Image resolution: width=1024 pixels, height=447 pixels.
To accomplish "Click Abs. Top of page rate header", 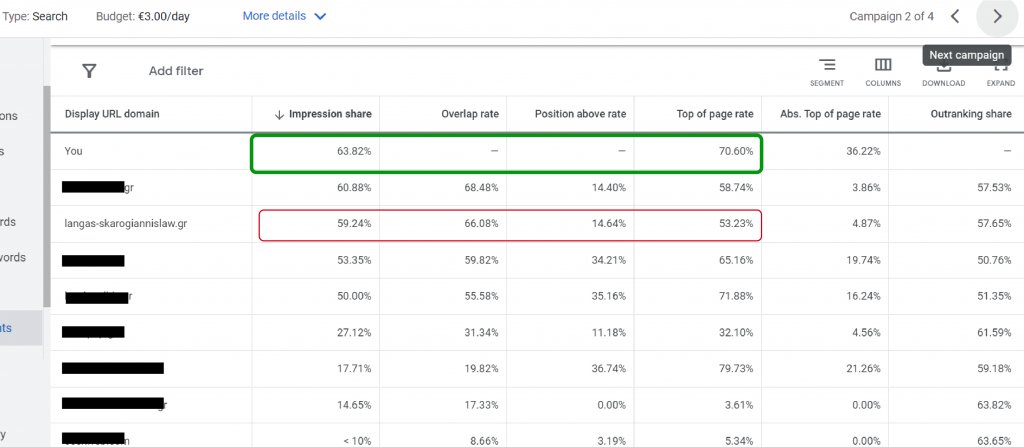I will [x=829, y=114].
